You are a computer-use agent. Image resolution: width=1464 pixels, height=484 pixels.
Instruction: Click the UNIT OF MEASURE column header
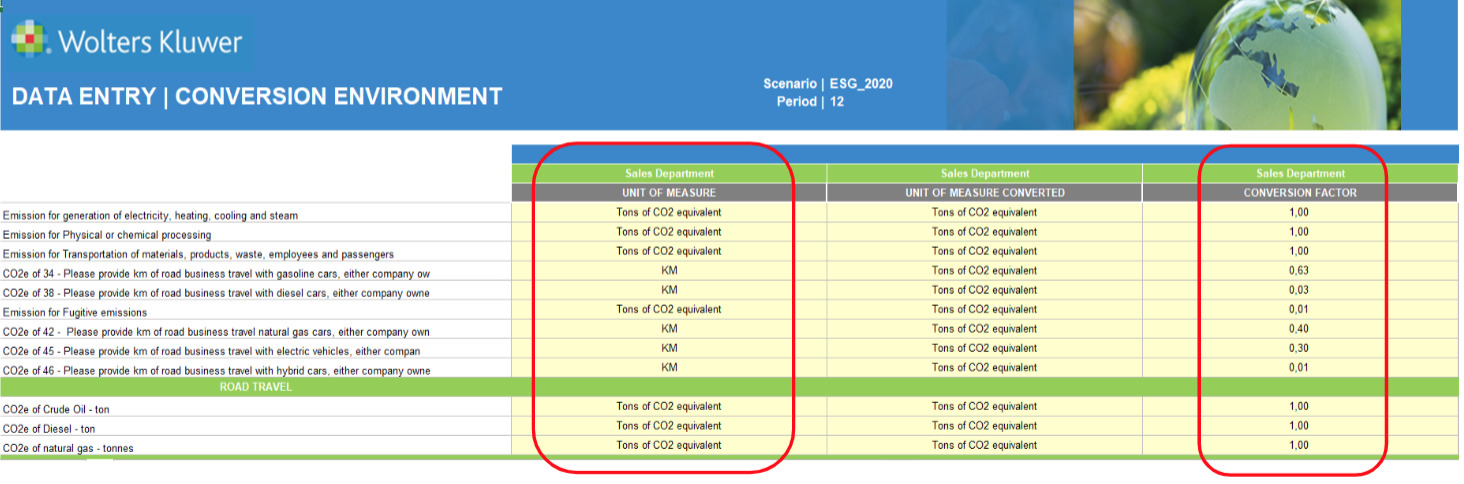point(669,192)
